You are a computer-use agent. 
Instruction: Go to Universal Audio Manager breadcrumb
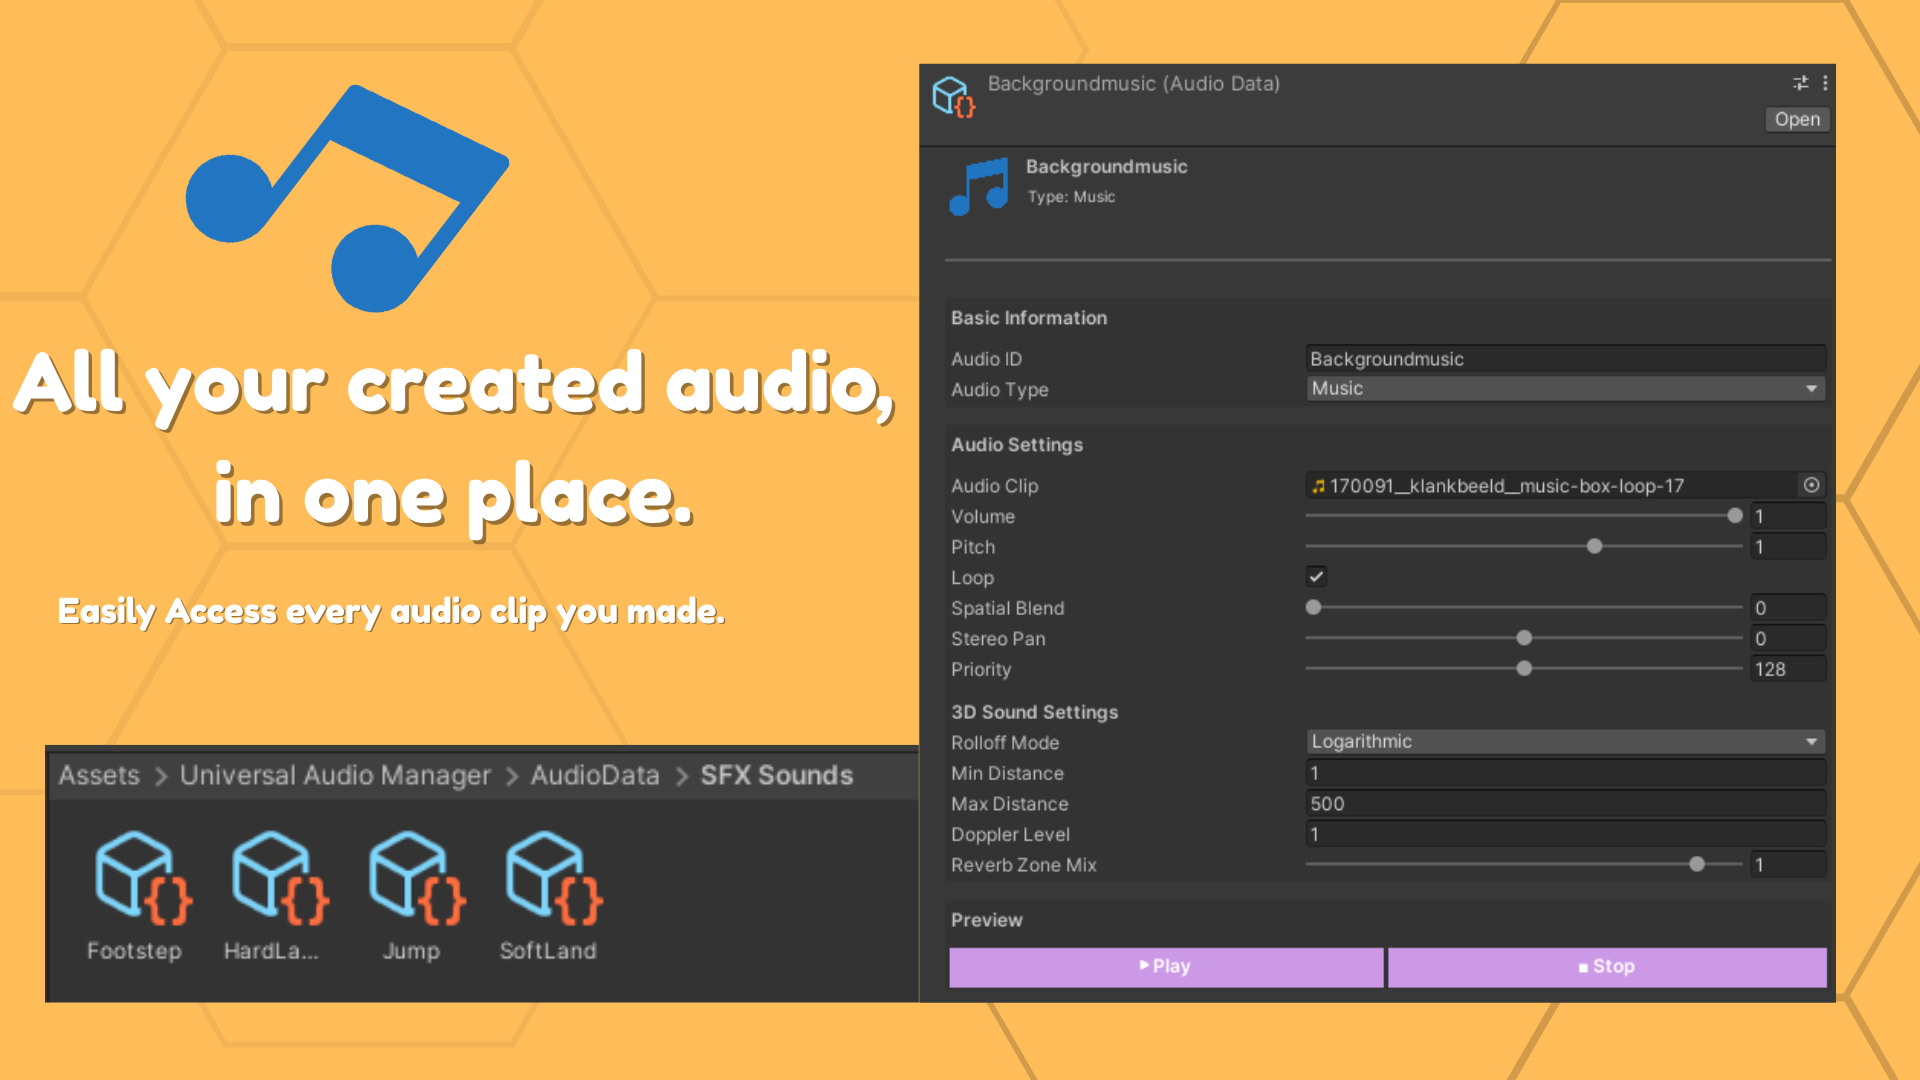(x=335, y=775)
